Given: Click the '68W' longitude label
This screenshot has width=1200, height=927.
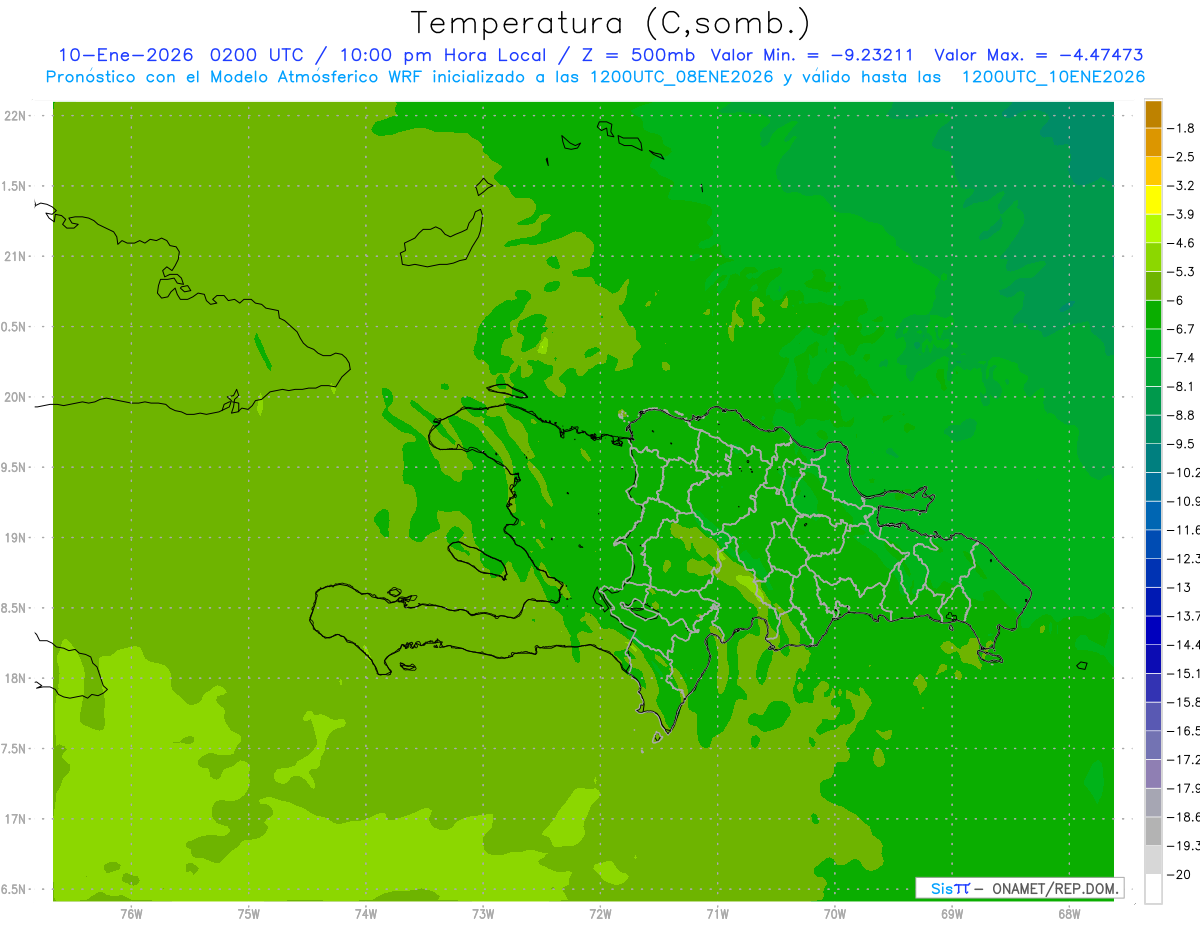Looking at the screenshot, I should [1068, 914].
